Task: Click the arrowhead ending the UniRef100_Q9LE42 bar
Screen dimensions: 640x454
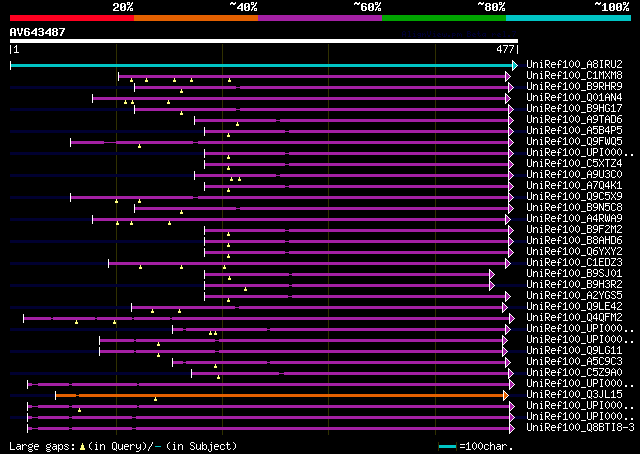Action: 505,307
